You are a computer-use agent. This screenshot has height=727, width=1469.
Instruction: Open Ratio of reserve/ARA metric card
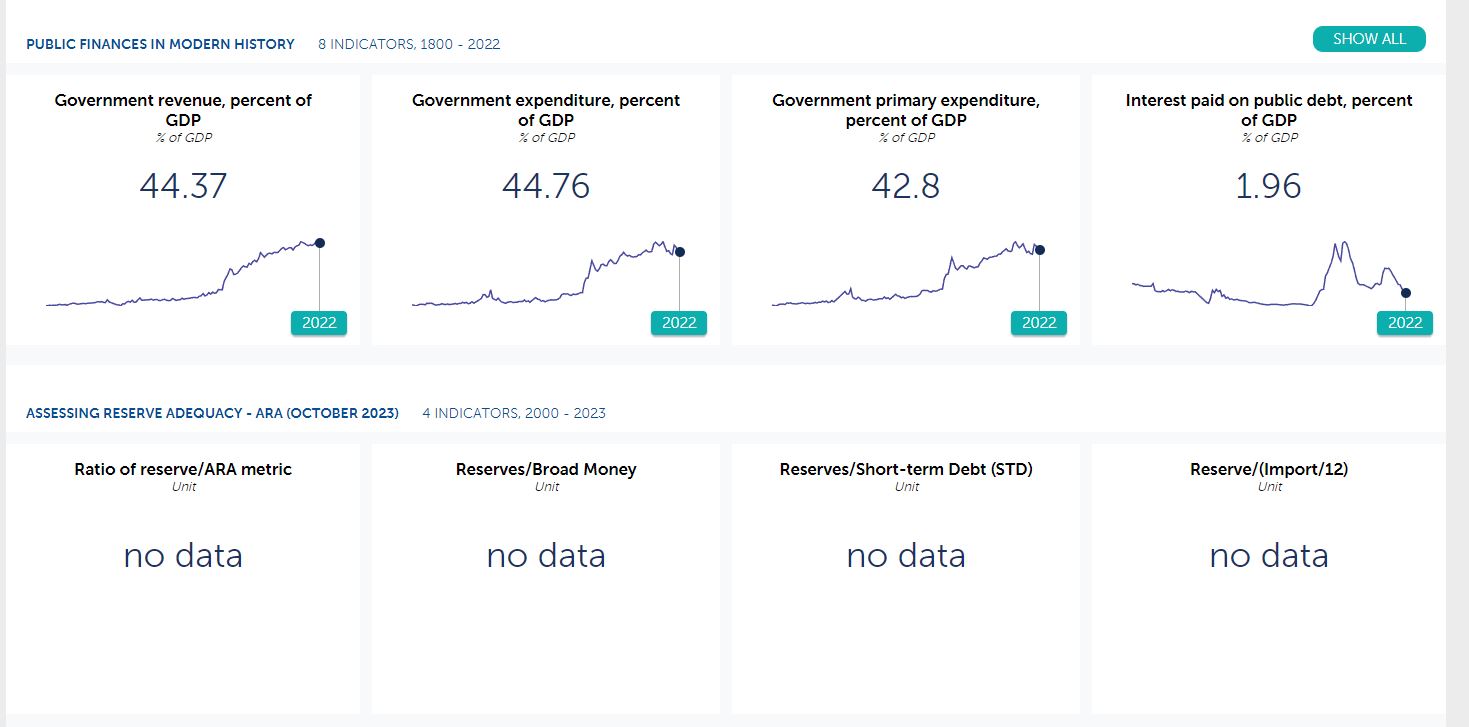[183, 469]
